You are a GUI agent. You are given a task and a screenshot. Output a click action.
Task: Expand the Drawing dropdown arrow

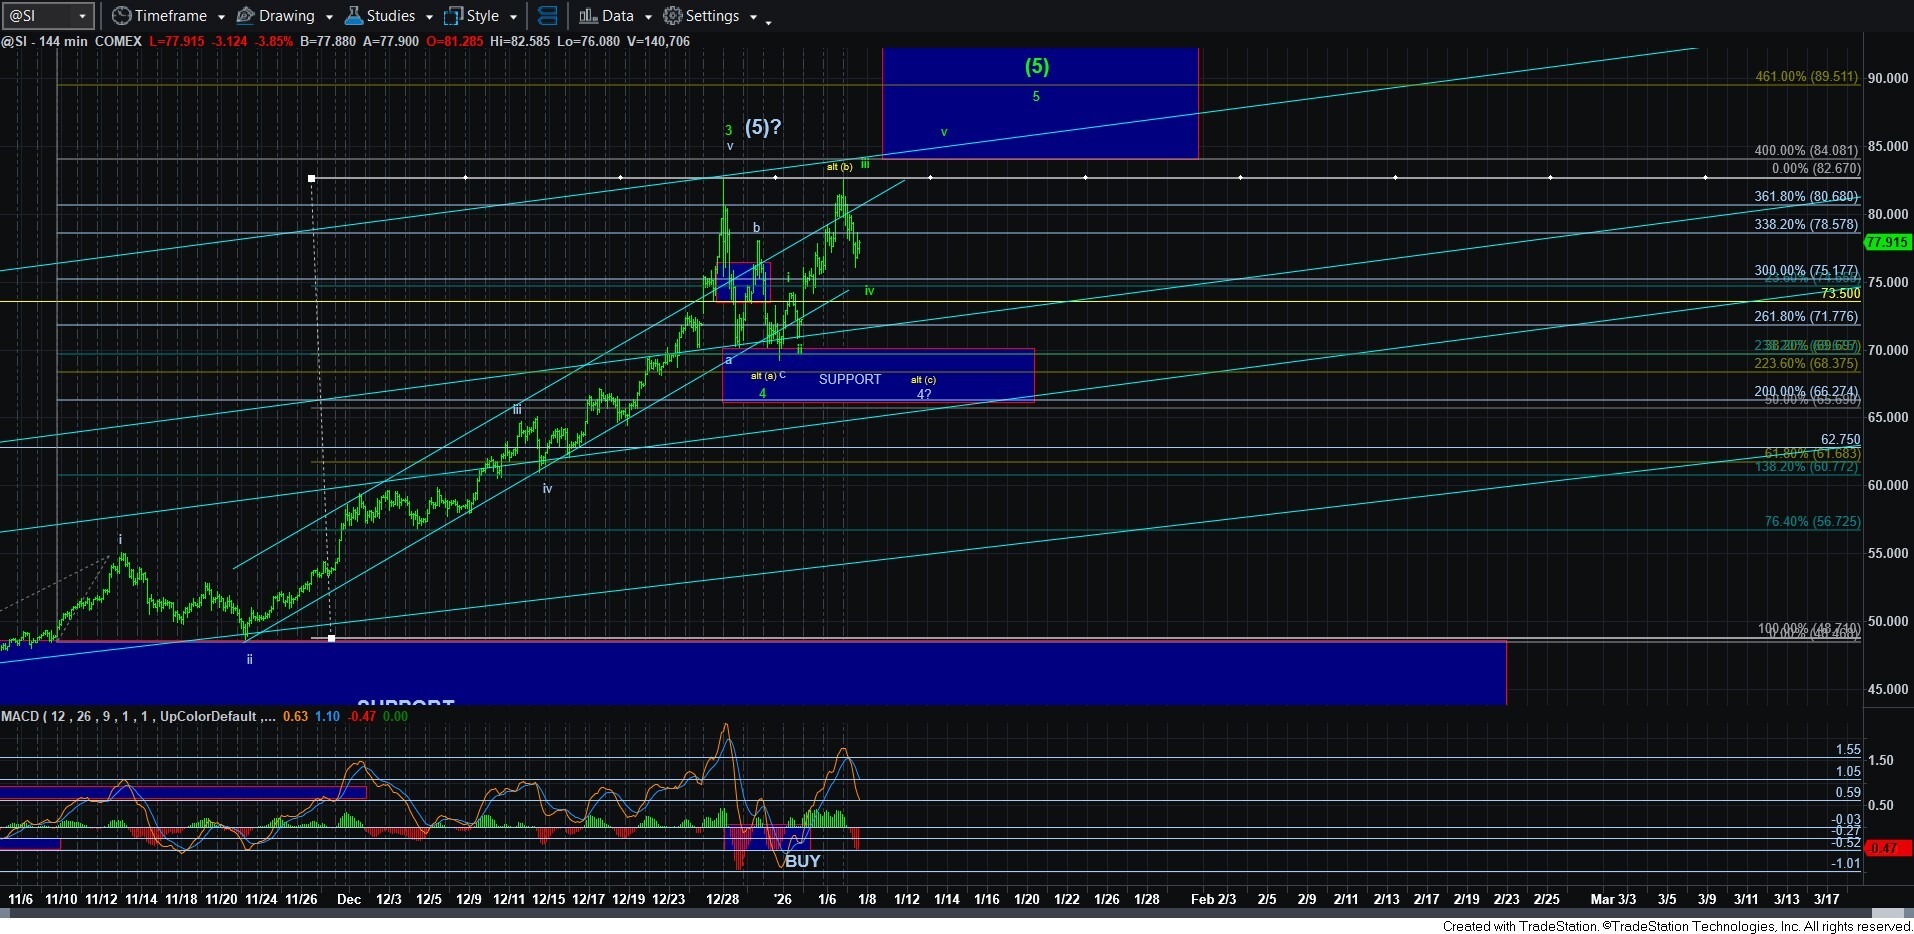pyautogui.click(x=329, y=17)
